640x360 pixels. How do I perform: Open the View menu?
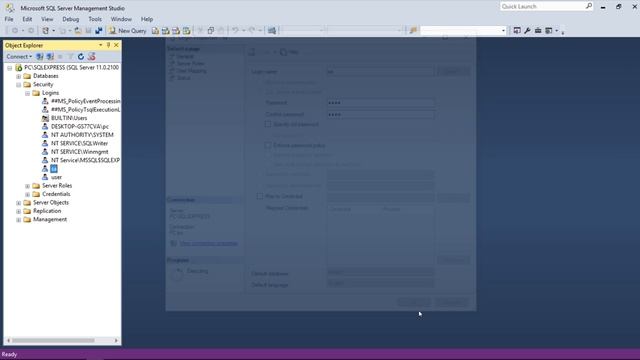[x=47, y=19]
